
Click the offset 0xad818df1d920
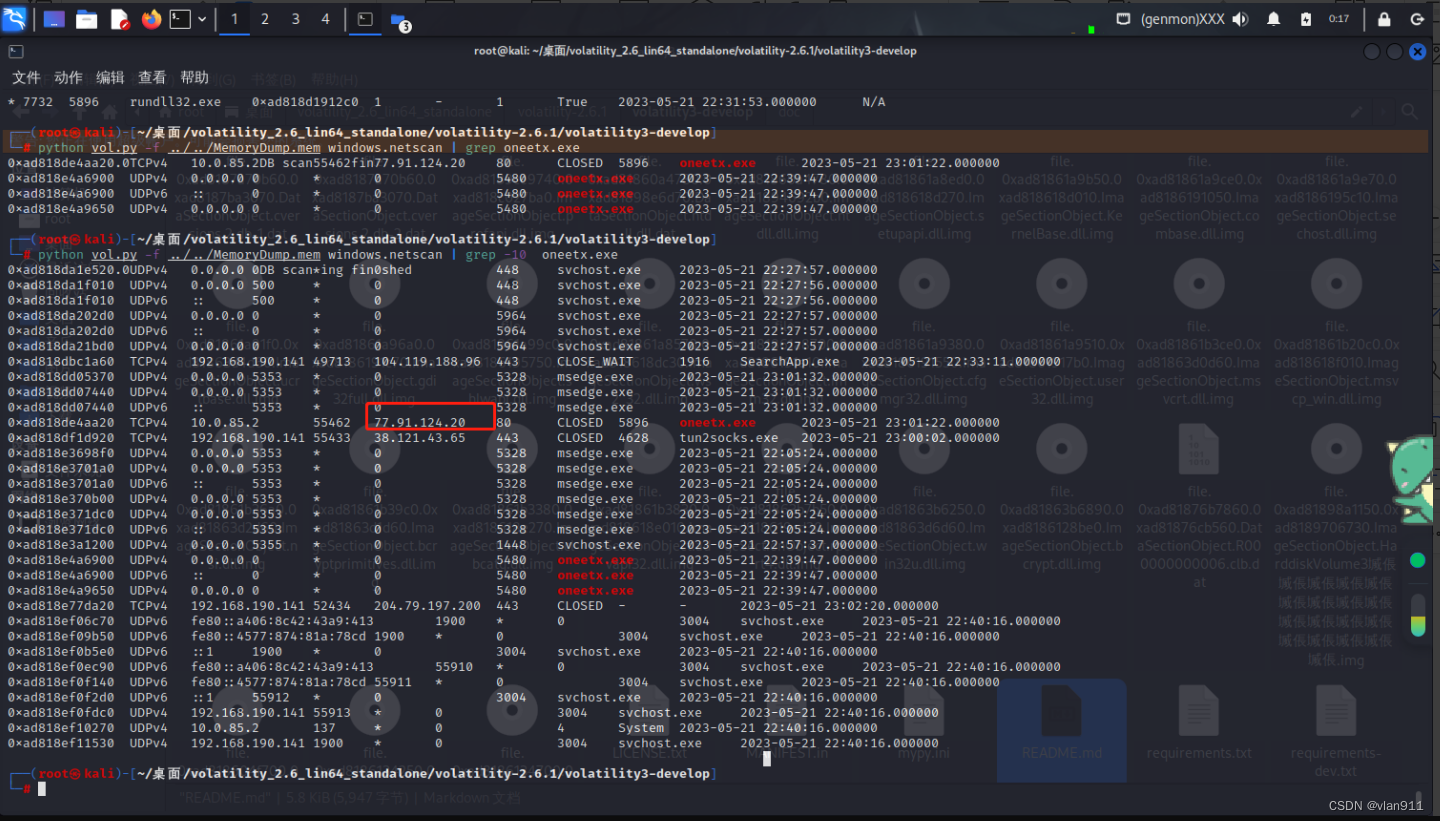coord(61,438)
